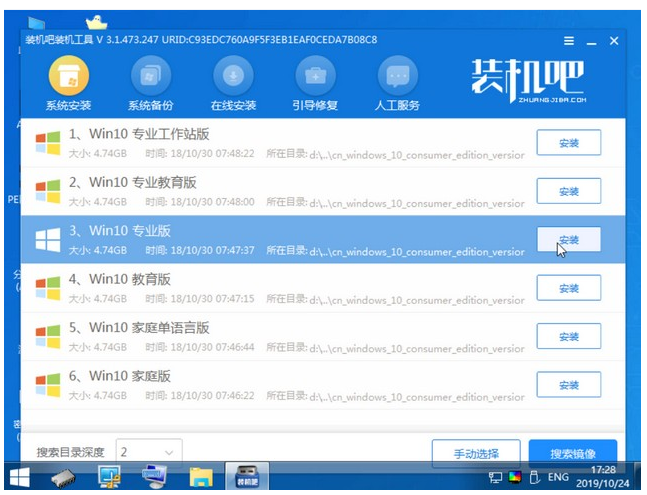Click the 装机吧 app in taskbar

(246, 477)
